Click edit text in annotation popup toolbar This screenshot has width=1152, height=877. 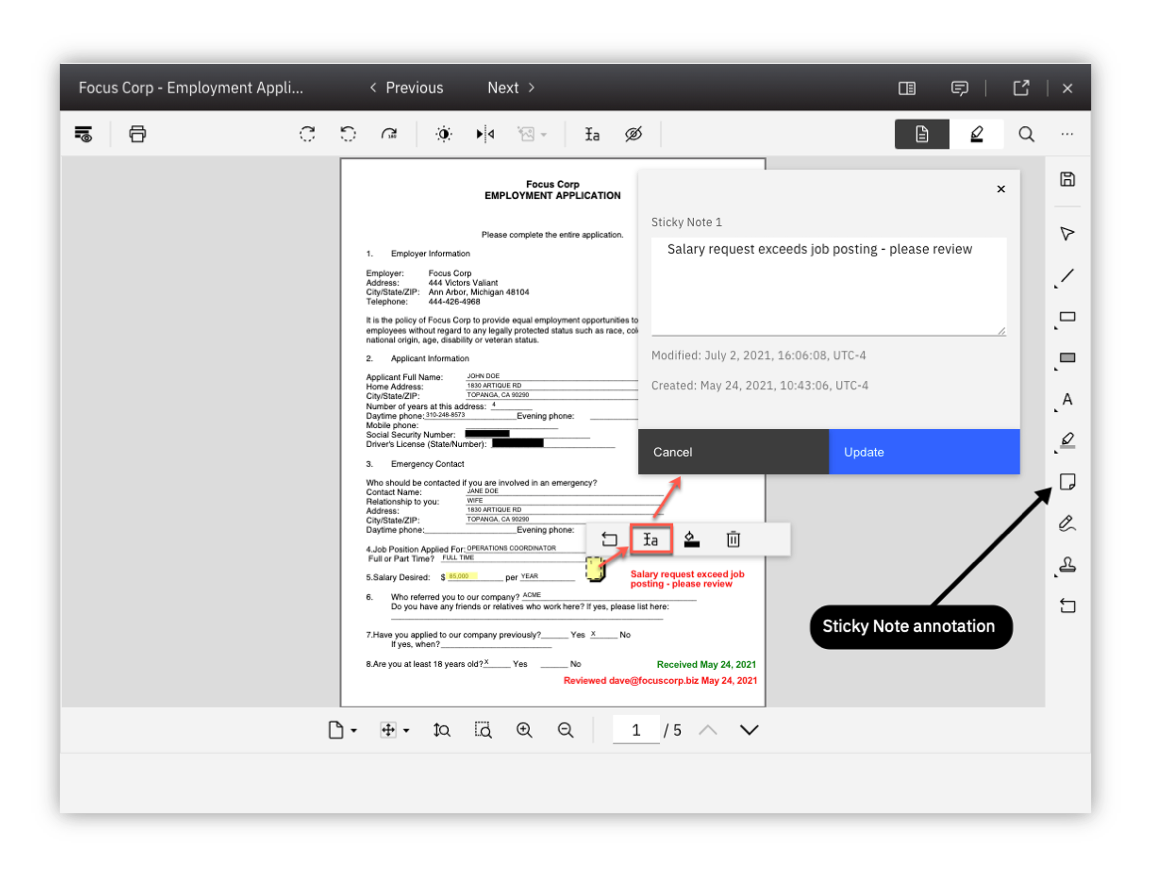(x=651, y=540)
